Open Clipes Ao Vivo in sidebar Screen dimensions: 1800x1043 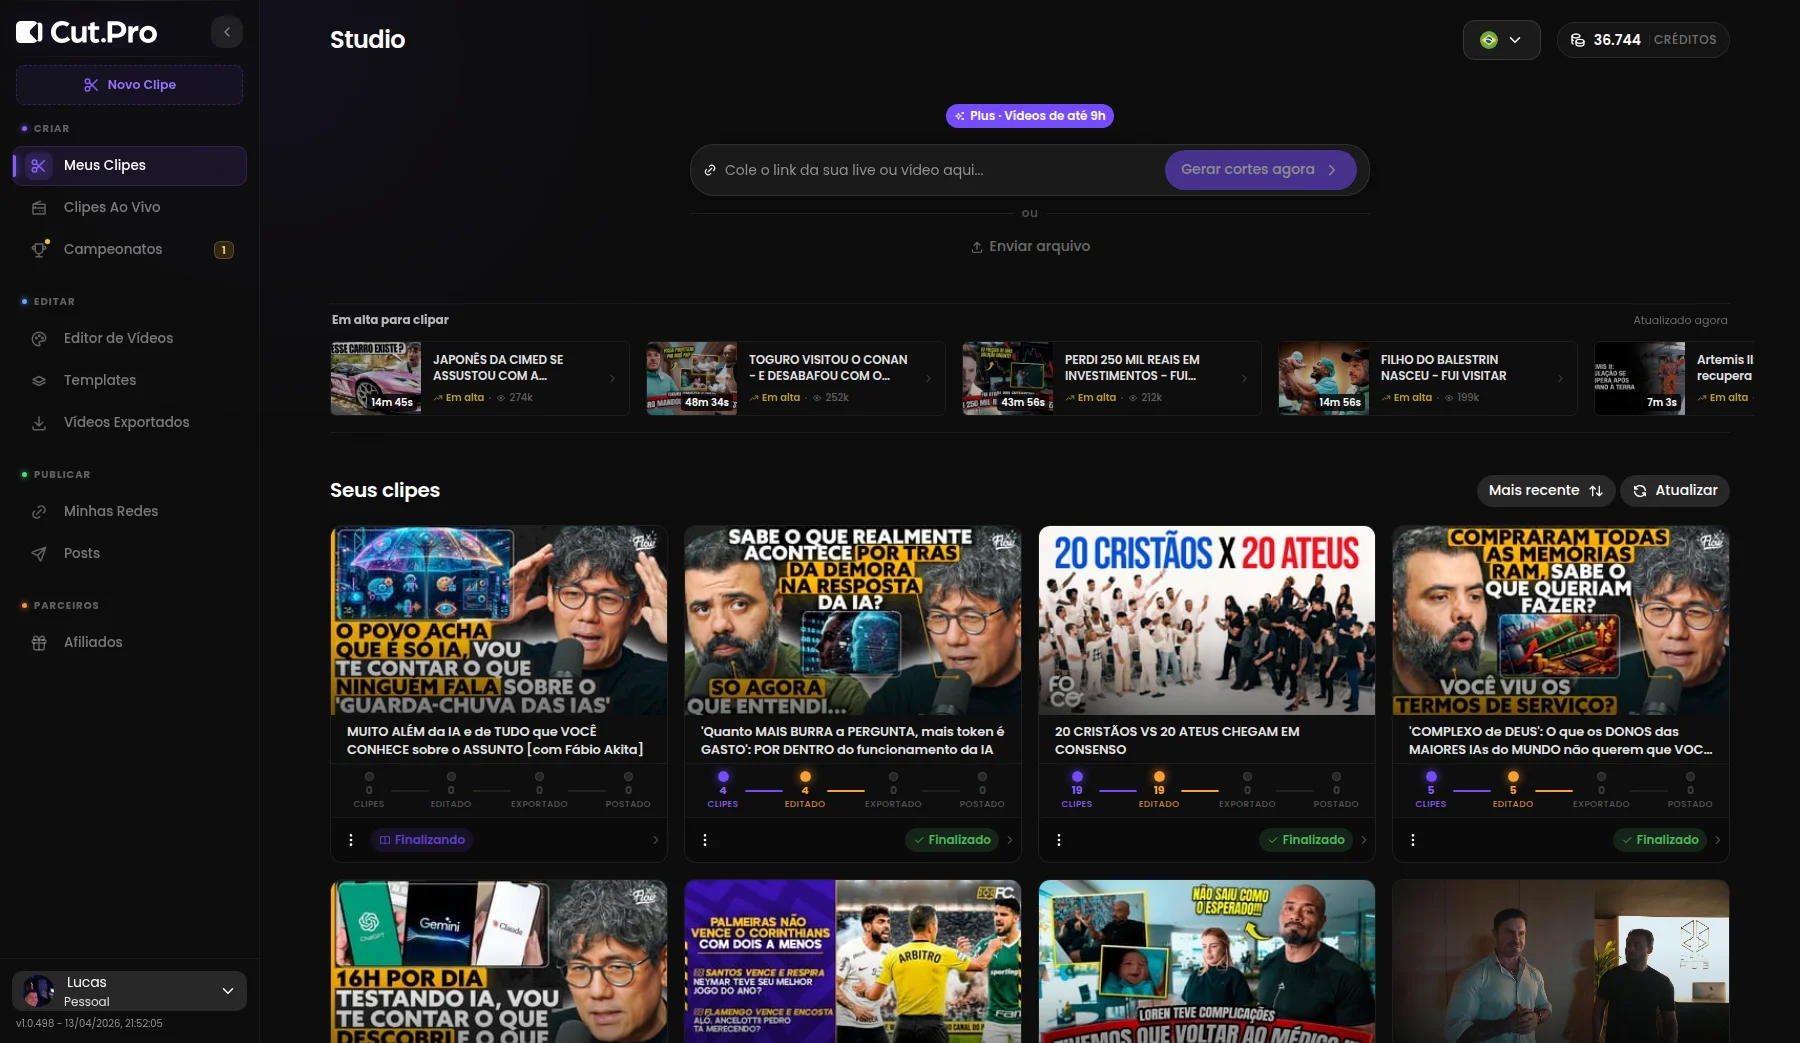click(x=112, y=208)
